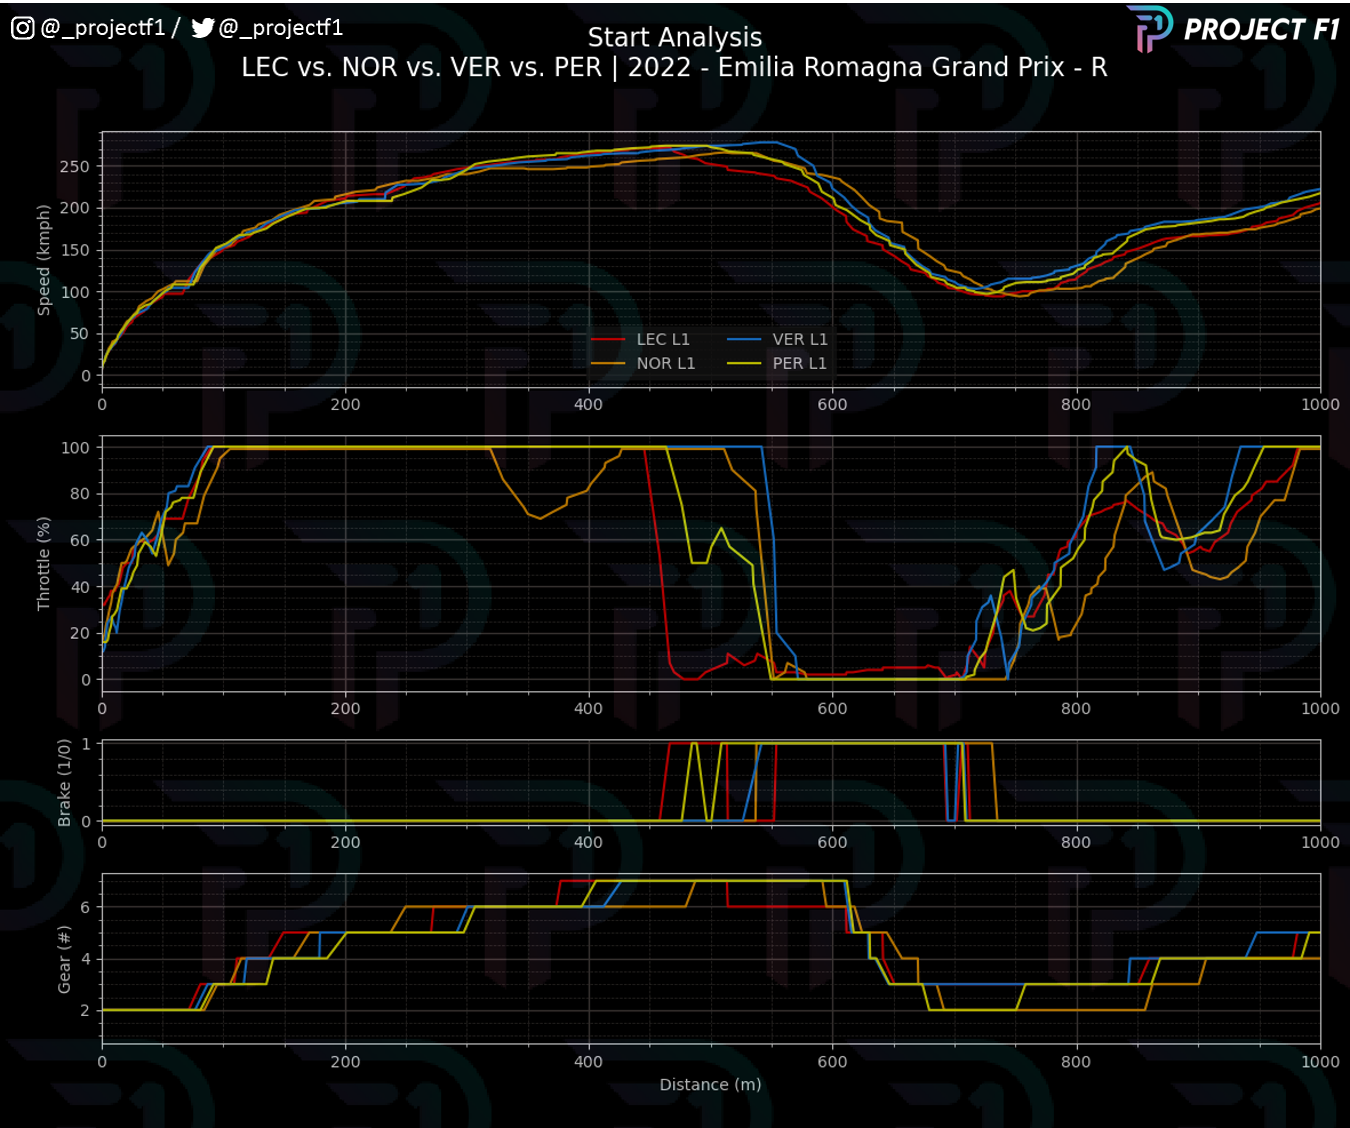This screenshot has height=1128, width=1350.
Task: Click the Twitter handle @_projectf1
Action: point(281,28)
